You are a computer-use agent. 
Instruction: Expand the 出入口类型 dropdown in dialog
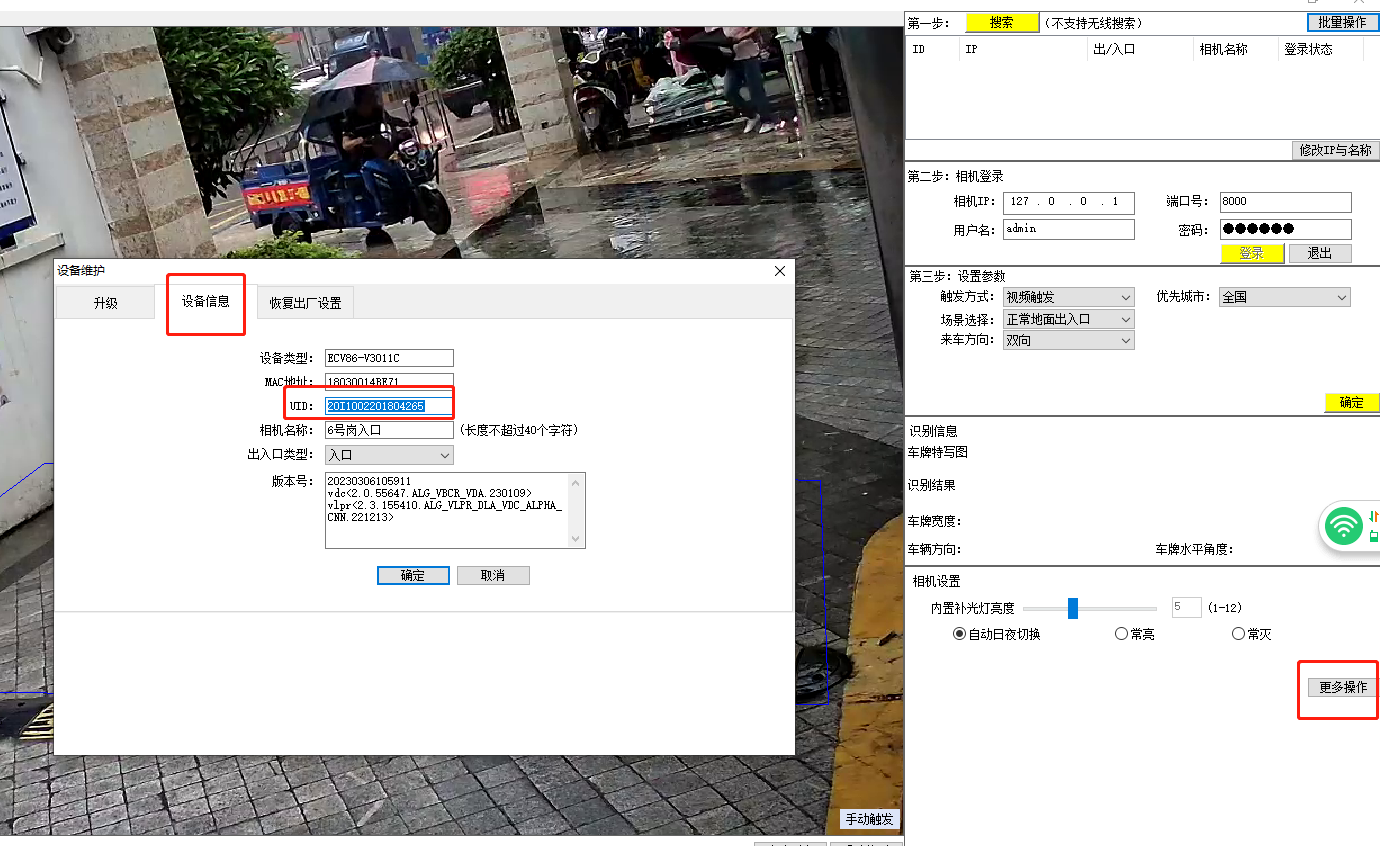click(x=389, y=455)
